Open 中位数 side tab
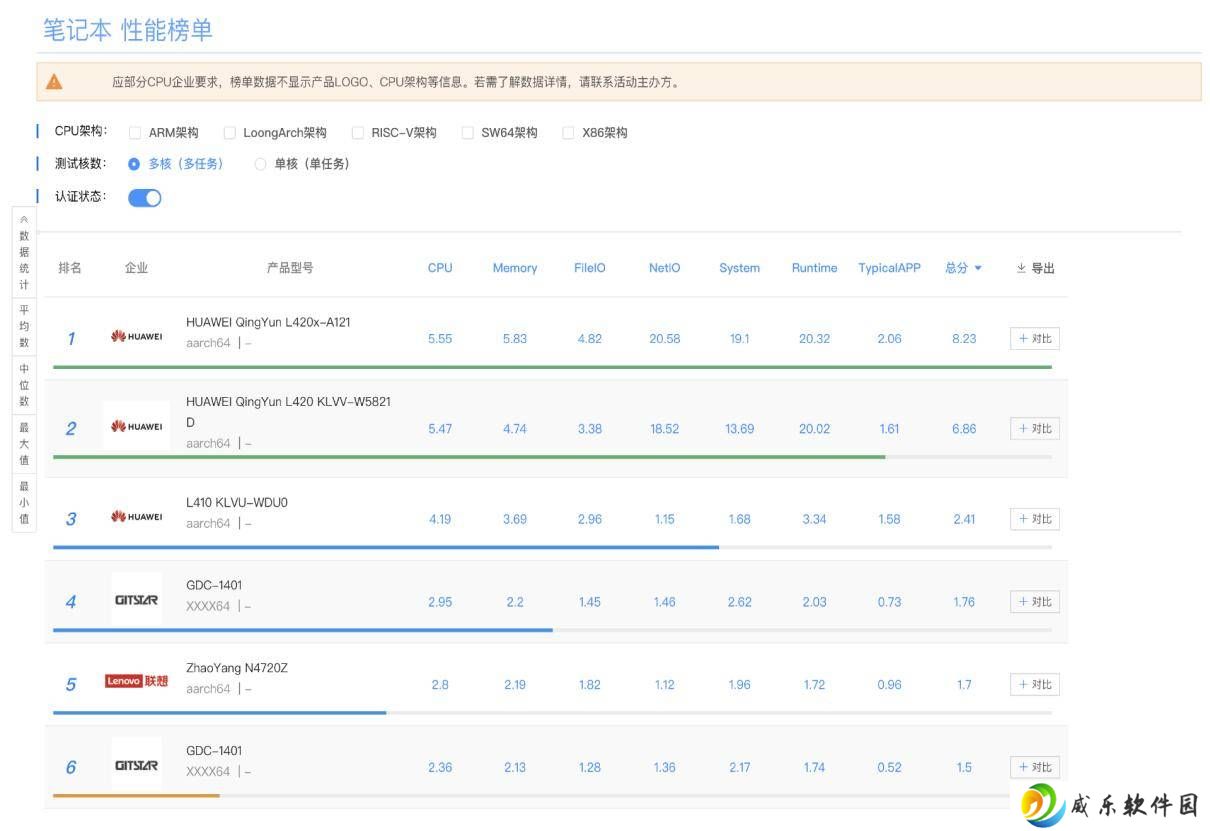The image size is (1210, 831). tap(24, 385)
